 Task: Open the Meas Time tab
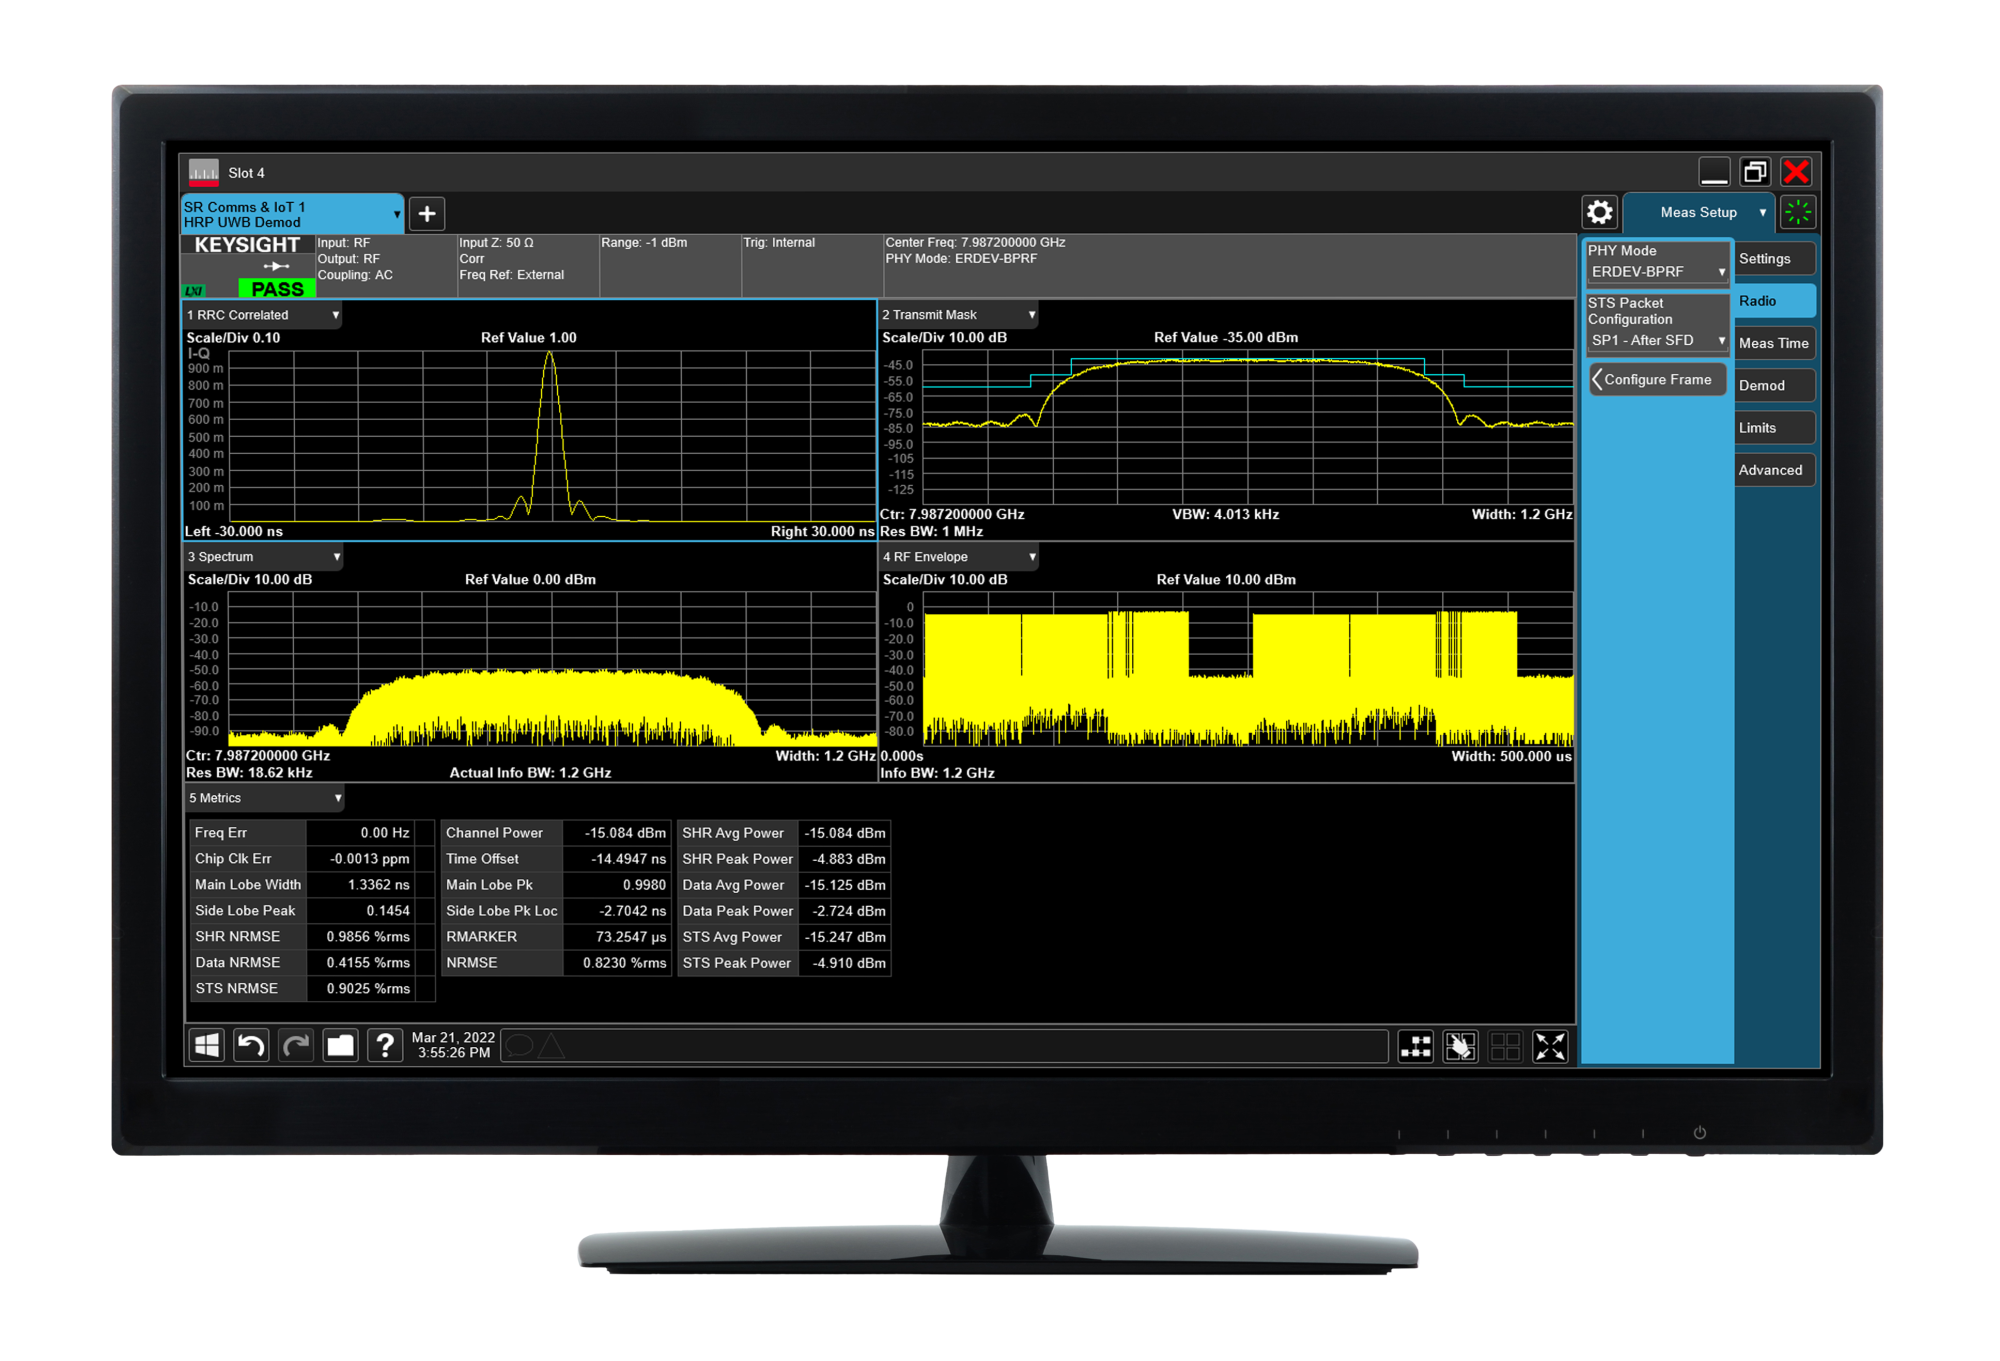(1773, 343)
